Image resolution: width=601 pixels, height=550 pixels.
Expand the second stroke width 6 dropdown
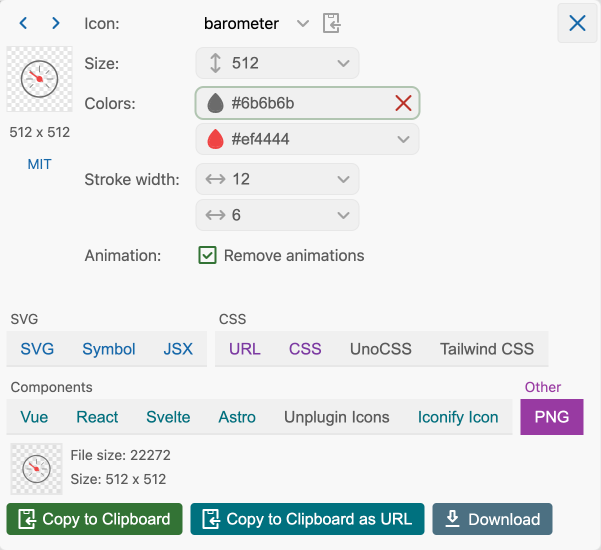(x=343, y=215)
